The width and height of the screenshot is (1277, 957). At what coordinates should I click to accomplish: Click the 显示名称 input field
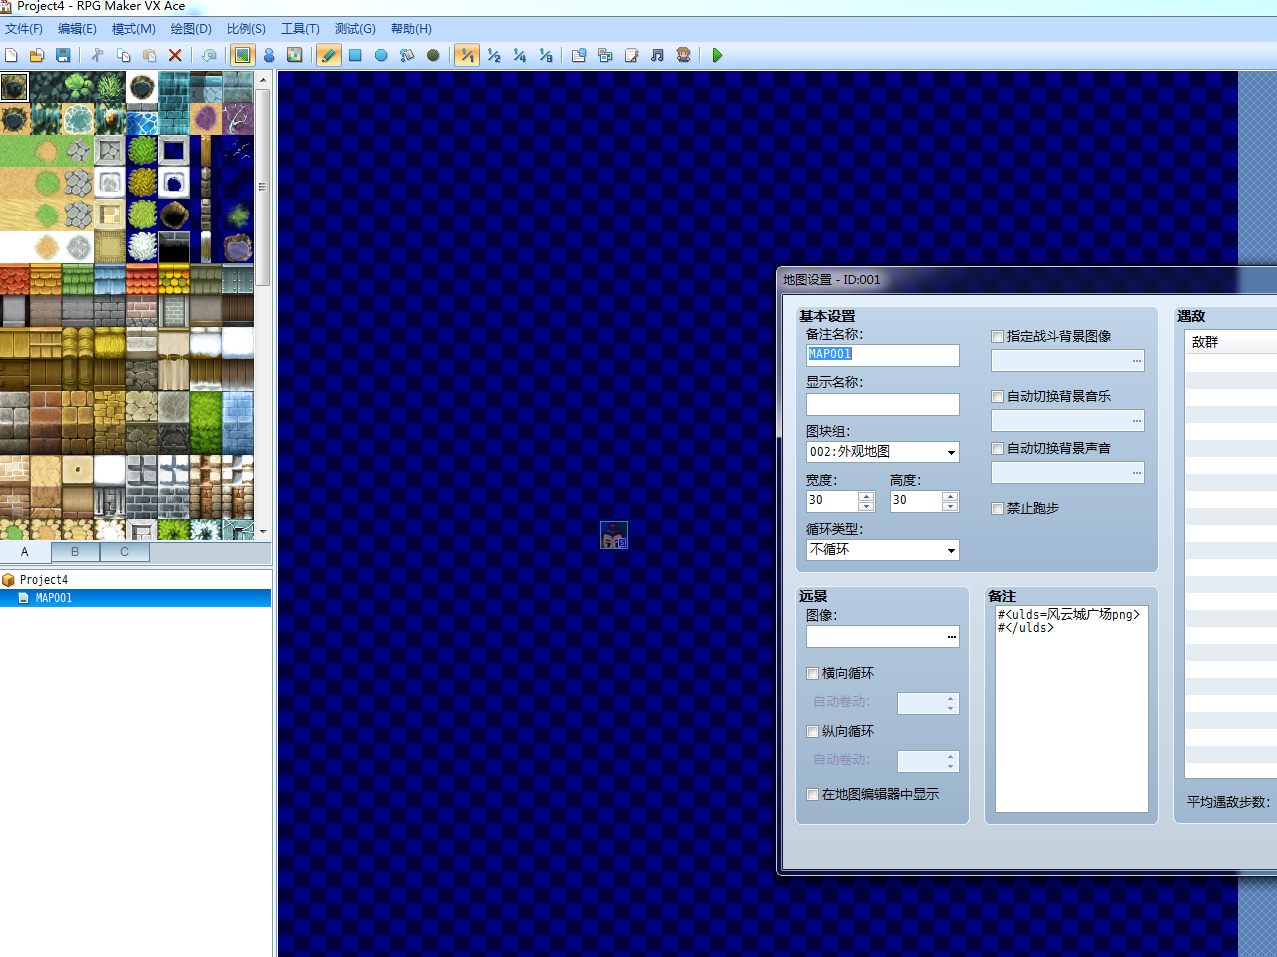883,404
